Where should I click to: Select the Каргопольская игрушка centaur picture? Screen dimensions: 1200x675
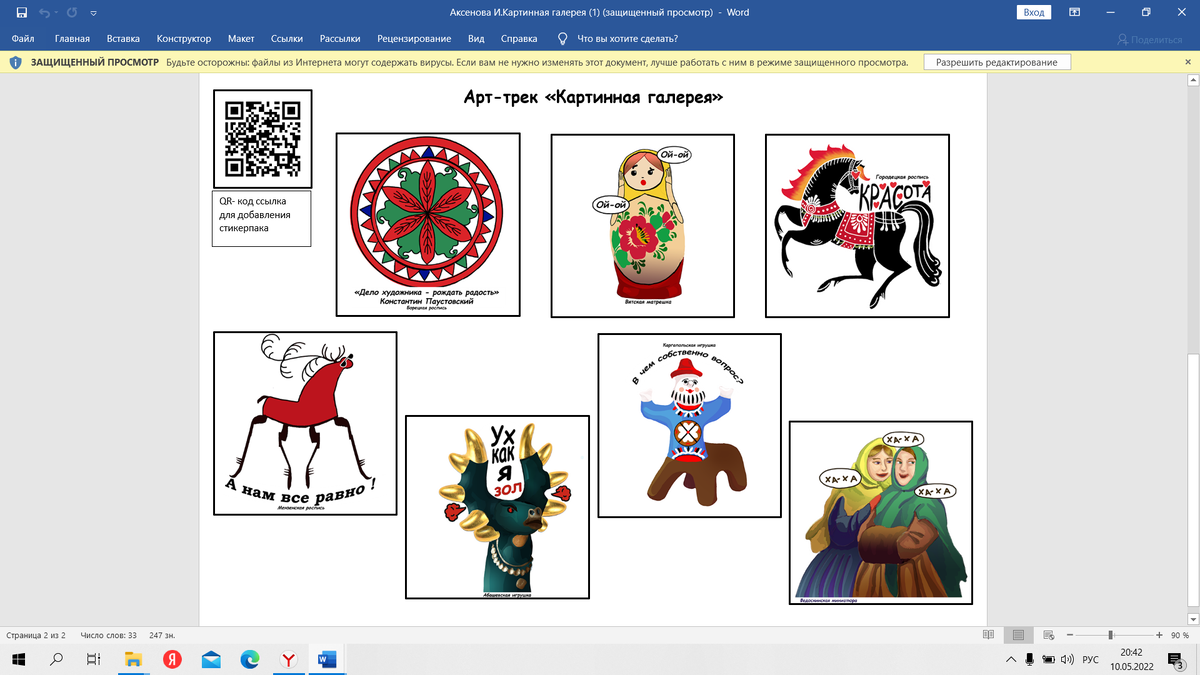[x=689, y=426]
